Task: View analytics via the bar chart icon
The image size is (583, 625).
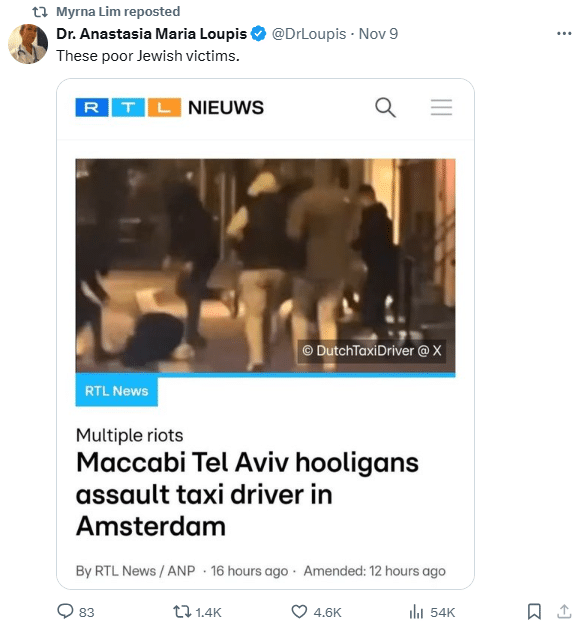Action: (x=416, y=611)
